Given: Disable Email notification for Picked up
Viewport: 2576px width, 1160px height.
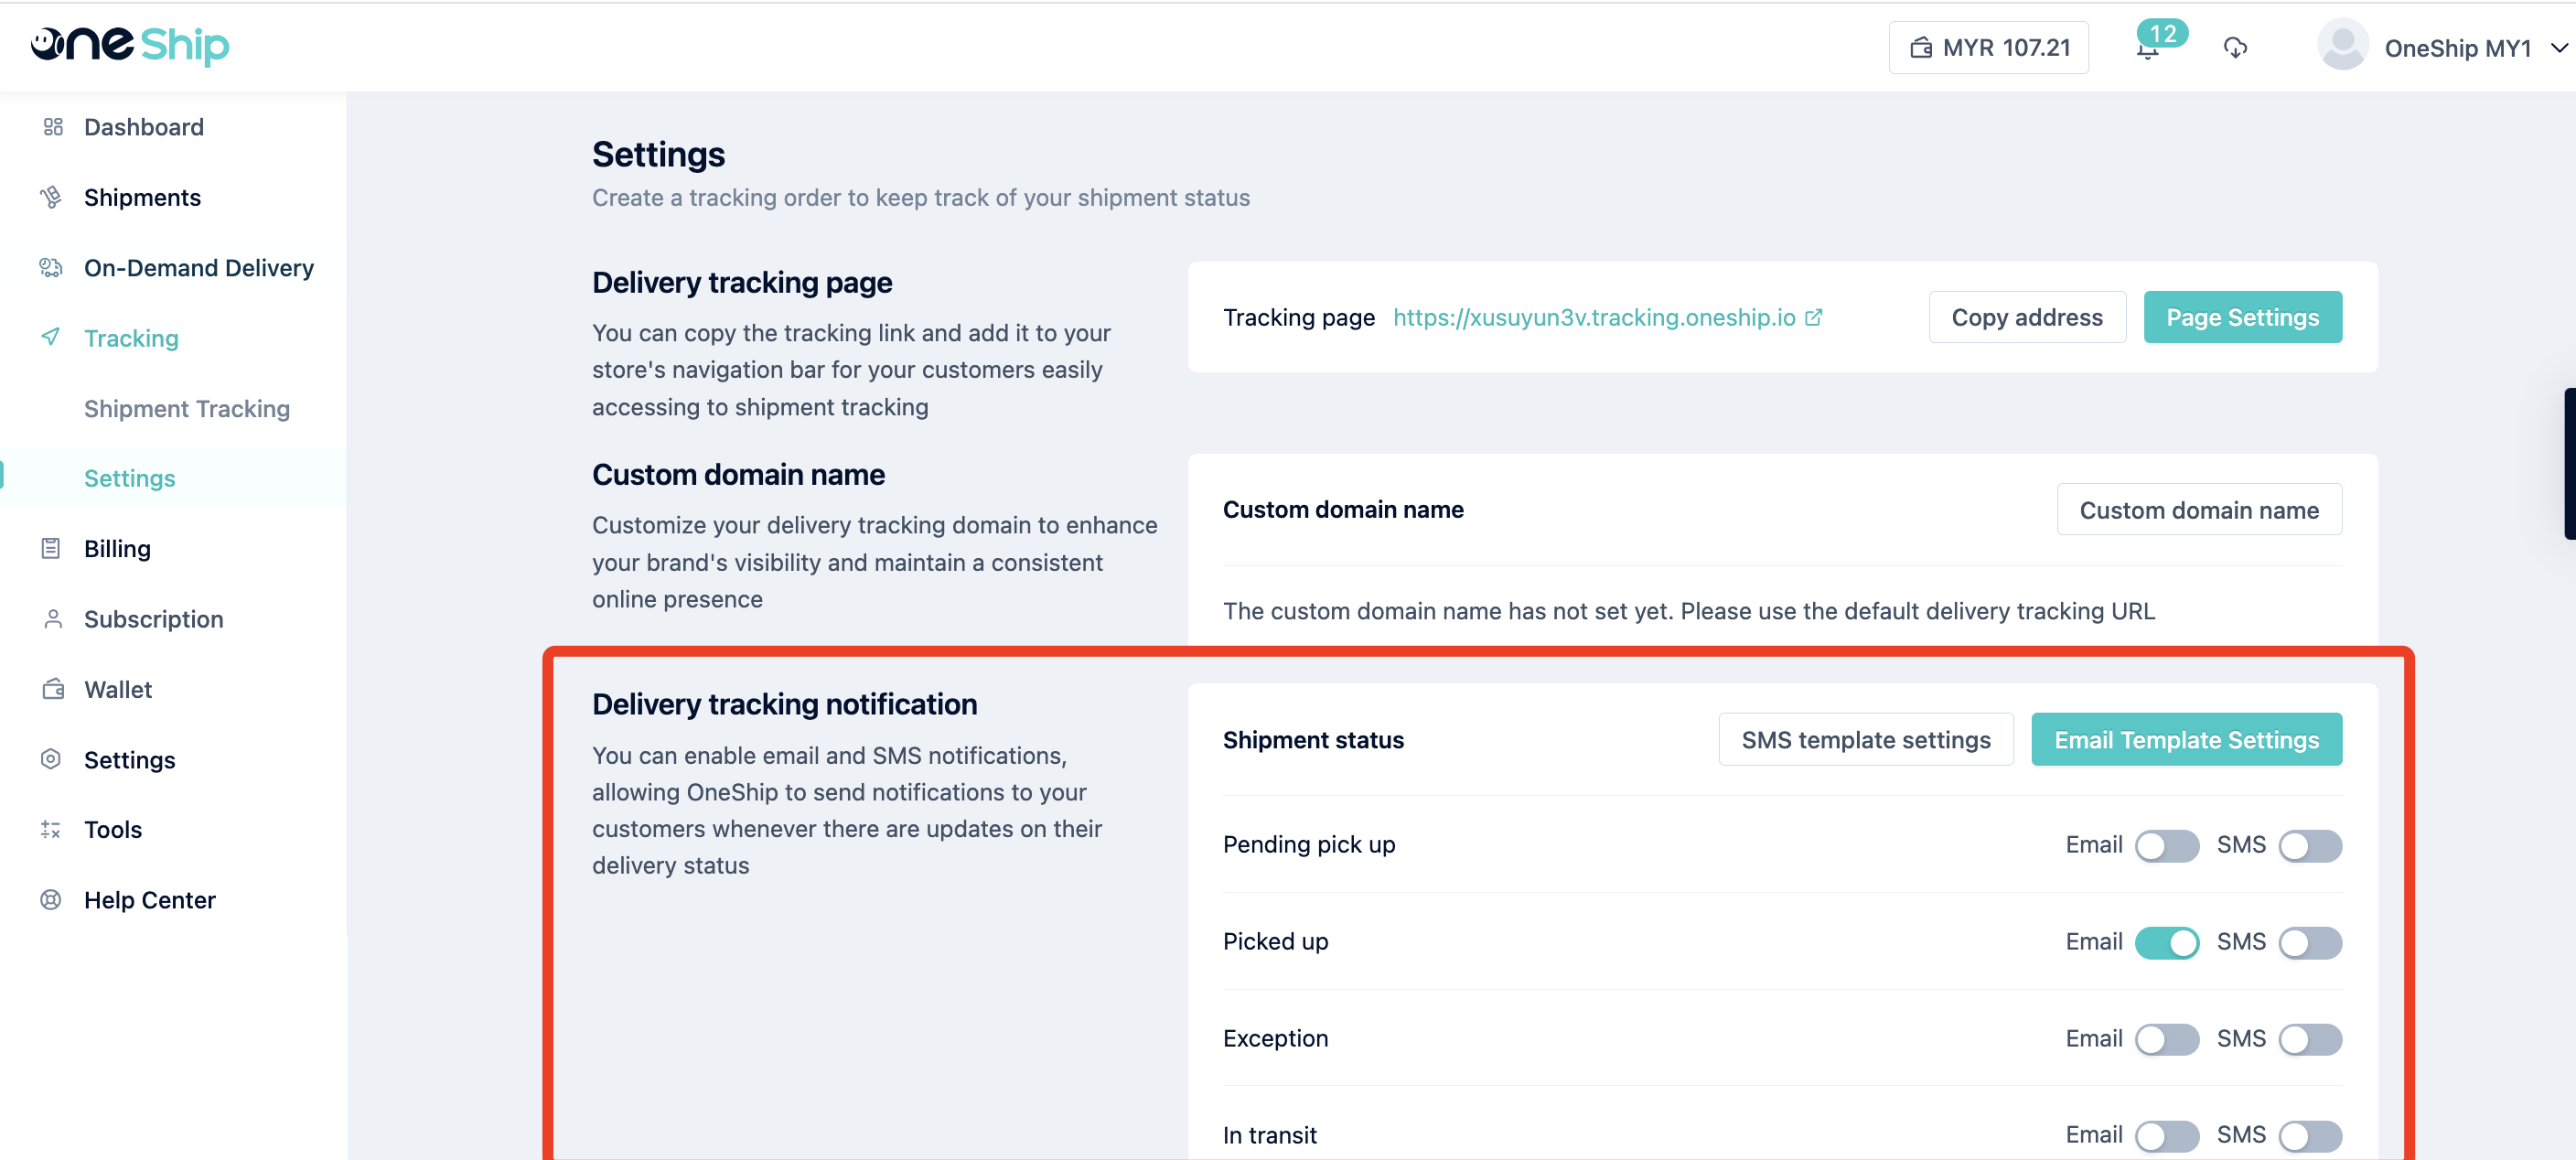Looking at the screenshot, I should (x=2166, y=943).
